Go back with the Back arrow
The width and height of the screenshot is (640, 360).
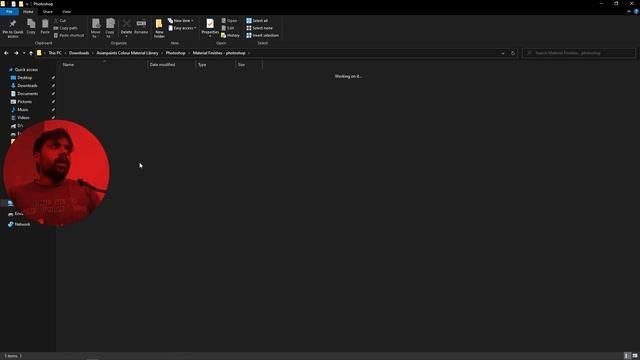pyautogui.click(x=6, y=53)
